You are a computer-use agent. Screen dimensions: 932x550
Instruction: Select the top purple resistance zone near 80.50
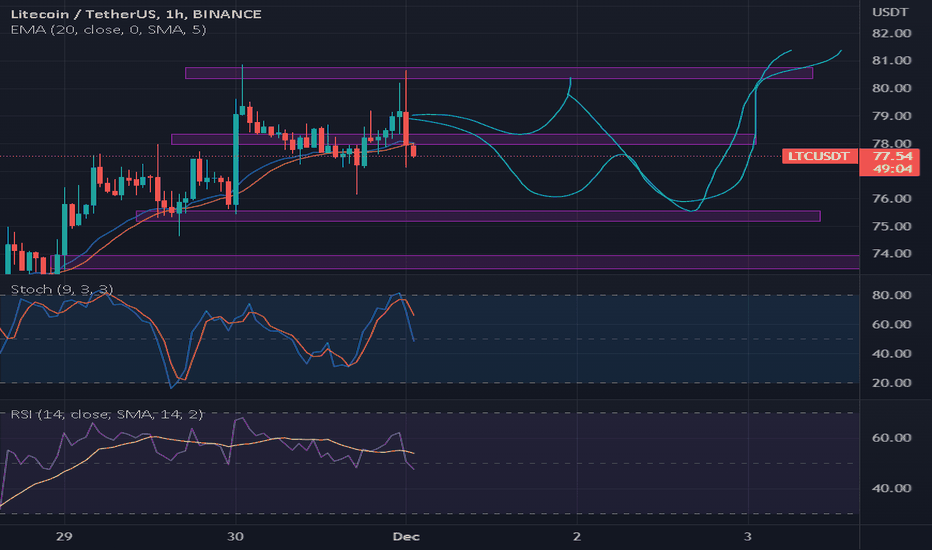point(499,73)
